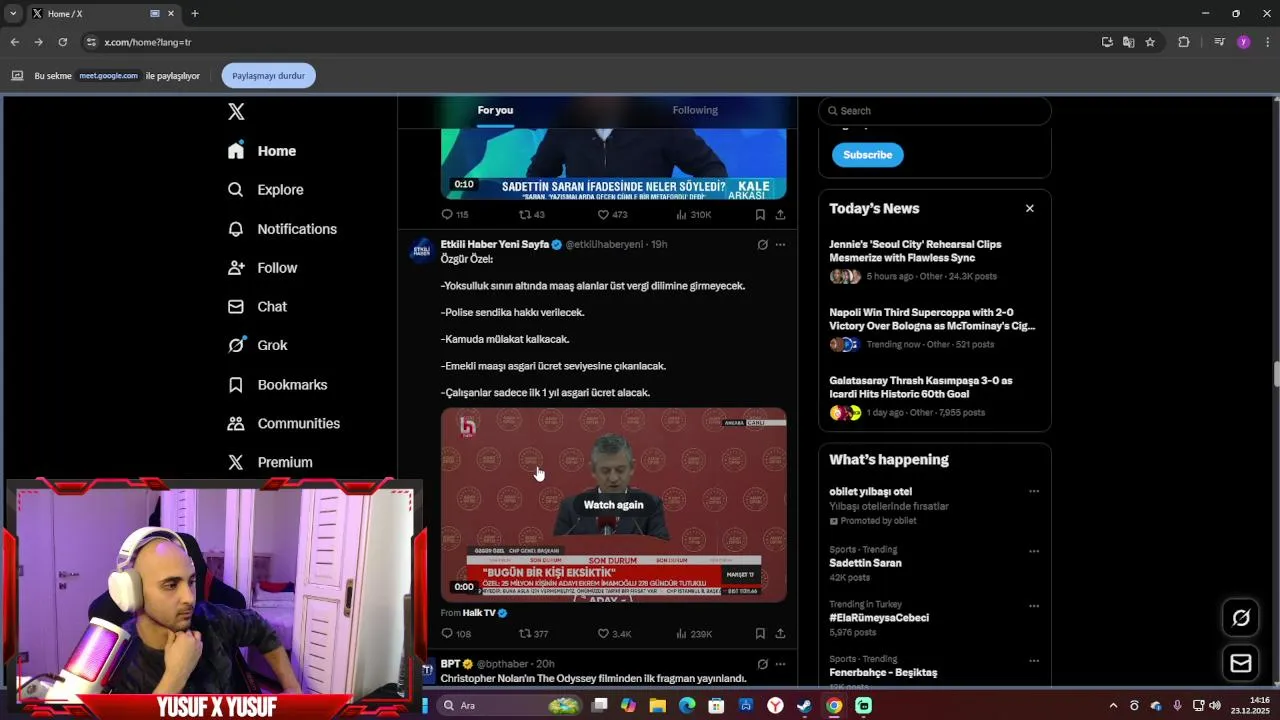Click the Subscribe button
This screenshot has width=1280, height=720.
tap(867, 155)
